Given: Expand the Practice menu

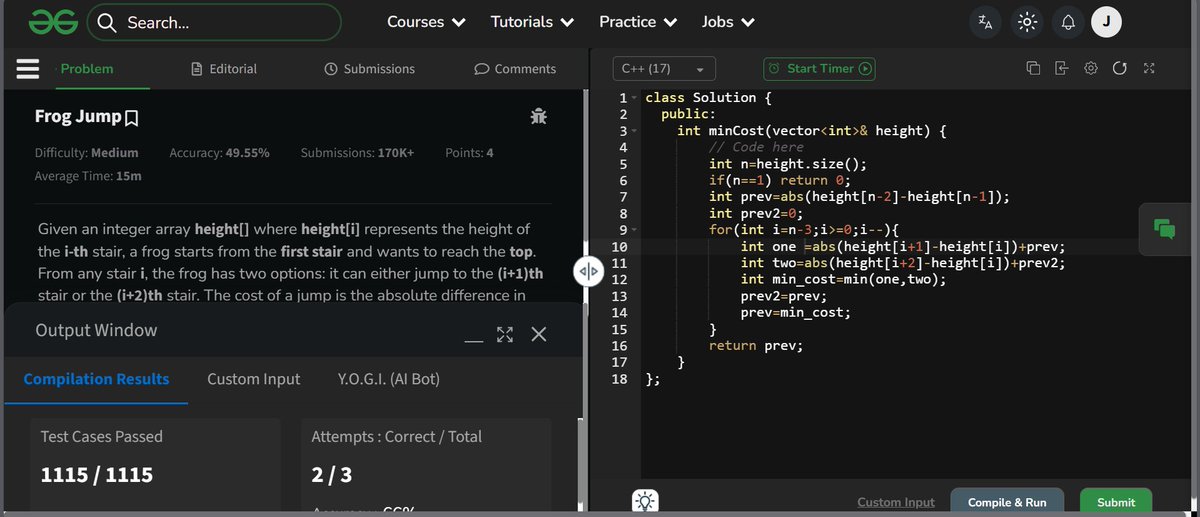Looking at the screenshot, I should [638, 22].
